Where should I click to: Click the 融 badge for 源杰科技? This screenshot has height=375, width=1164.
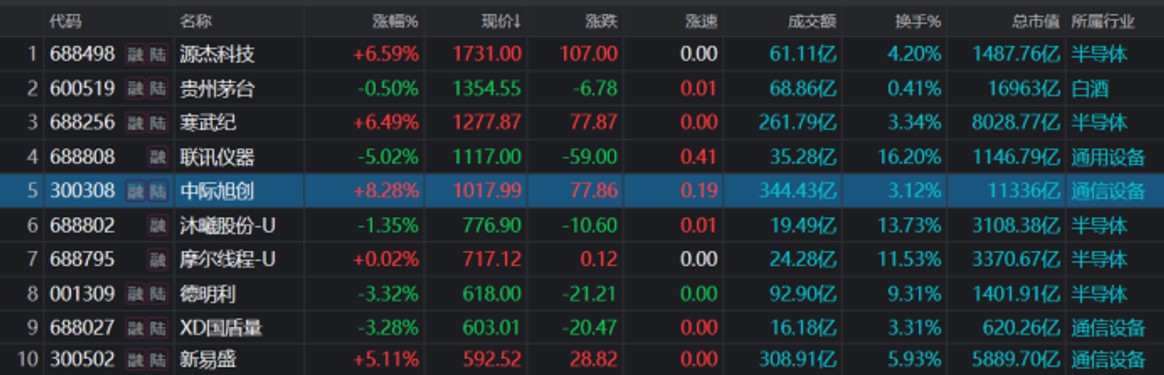(135, 54)
